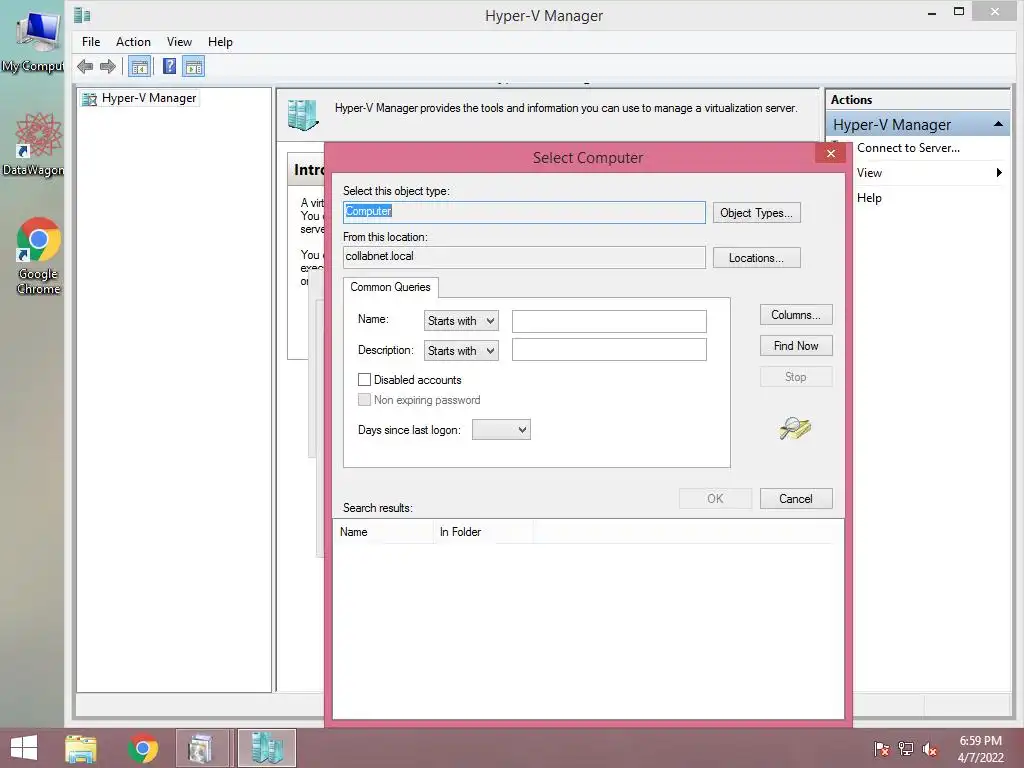Switch to Hyper-V Manager taskbar icon
The image size is (1024, 768).
coord(266,748)
